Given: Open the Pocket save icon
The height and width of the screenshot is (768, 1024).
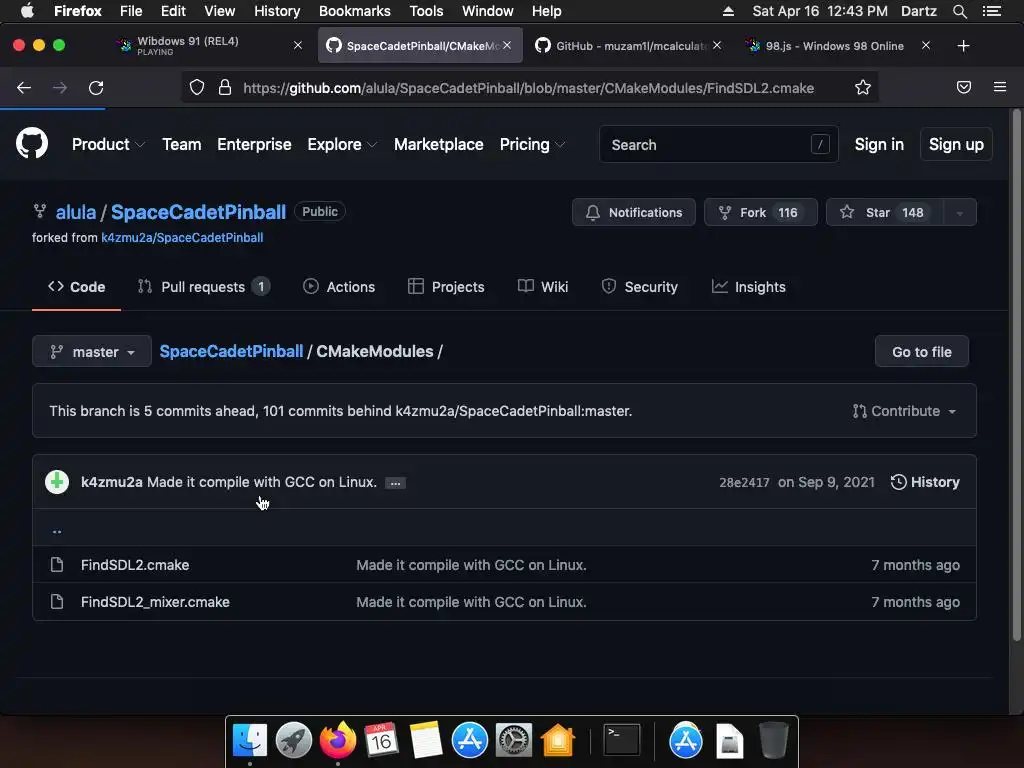Looking at the screenshot, I should click(964, 88).
